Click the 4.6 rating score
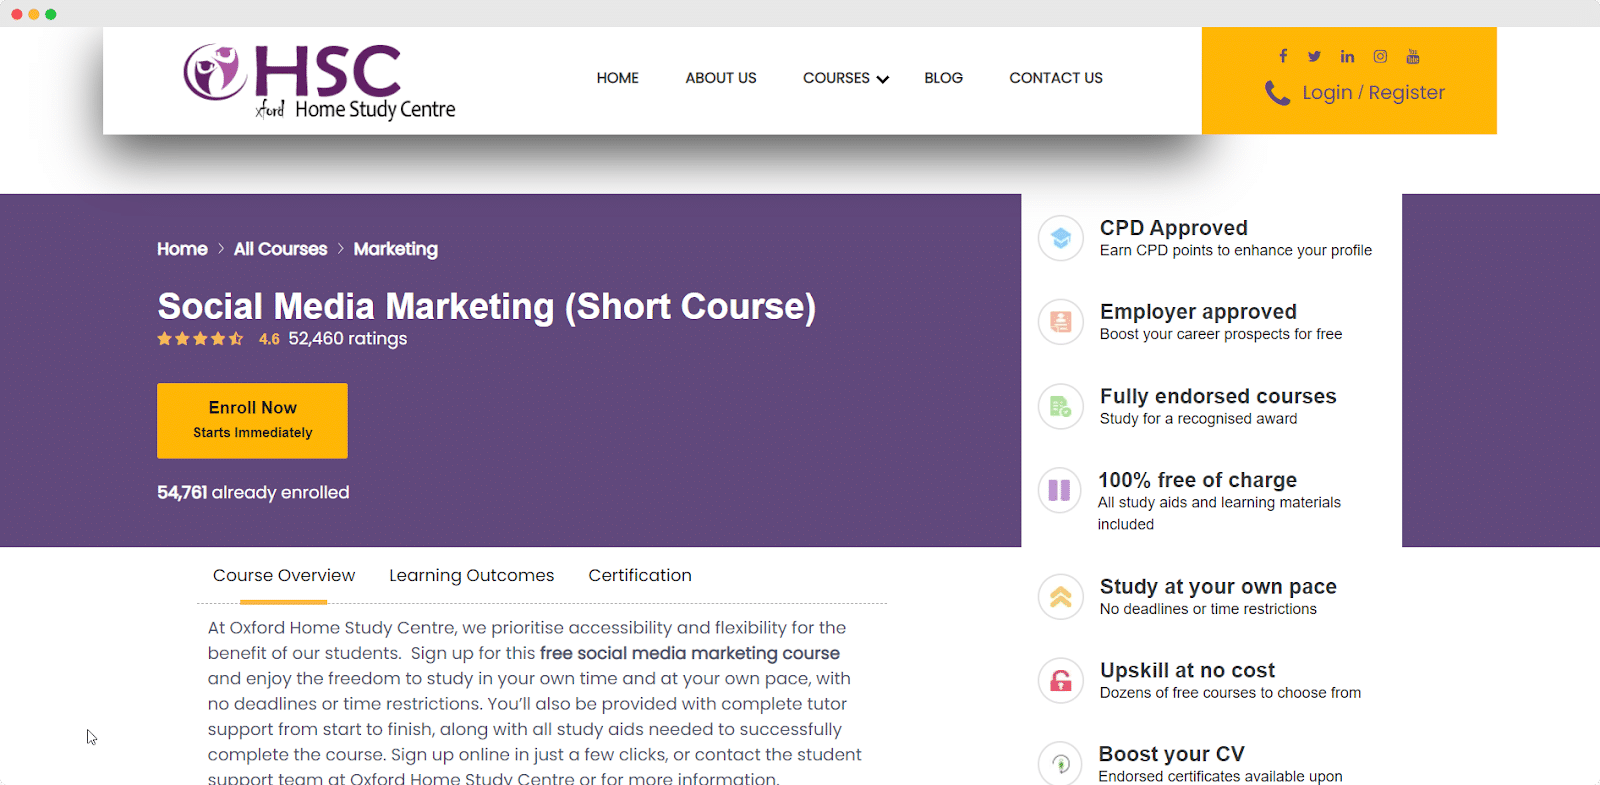 (269, 339)
